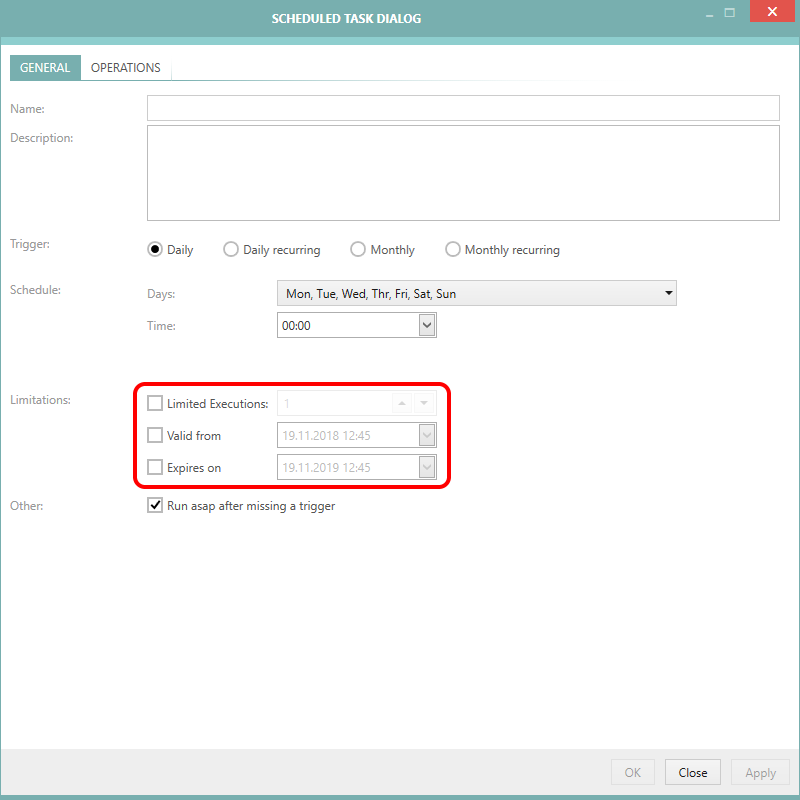800x800 pixels.
Task: Expand the Time dropdown arrow
Action: [x=427, y=325]
